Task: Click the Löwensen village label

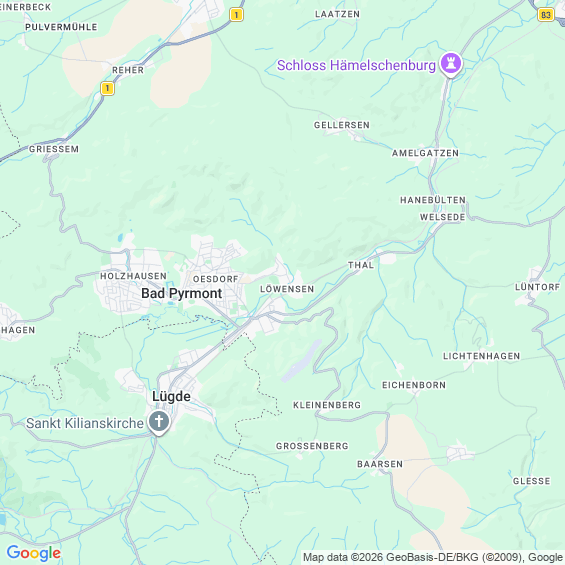Action: click(287, 289)
